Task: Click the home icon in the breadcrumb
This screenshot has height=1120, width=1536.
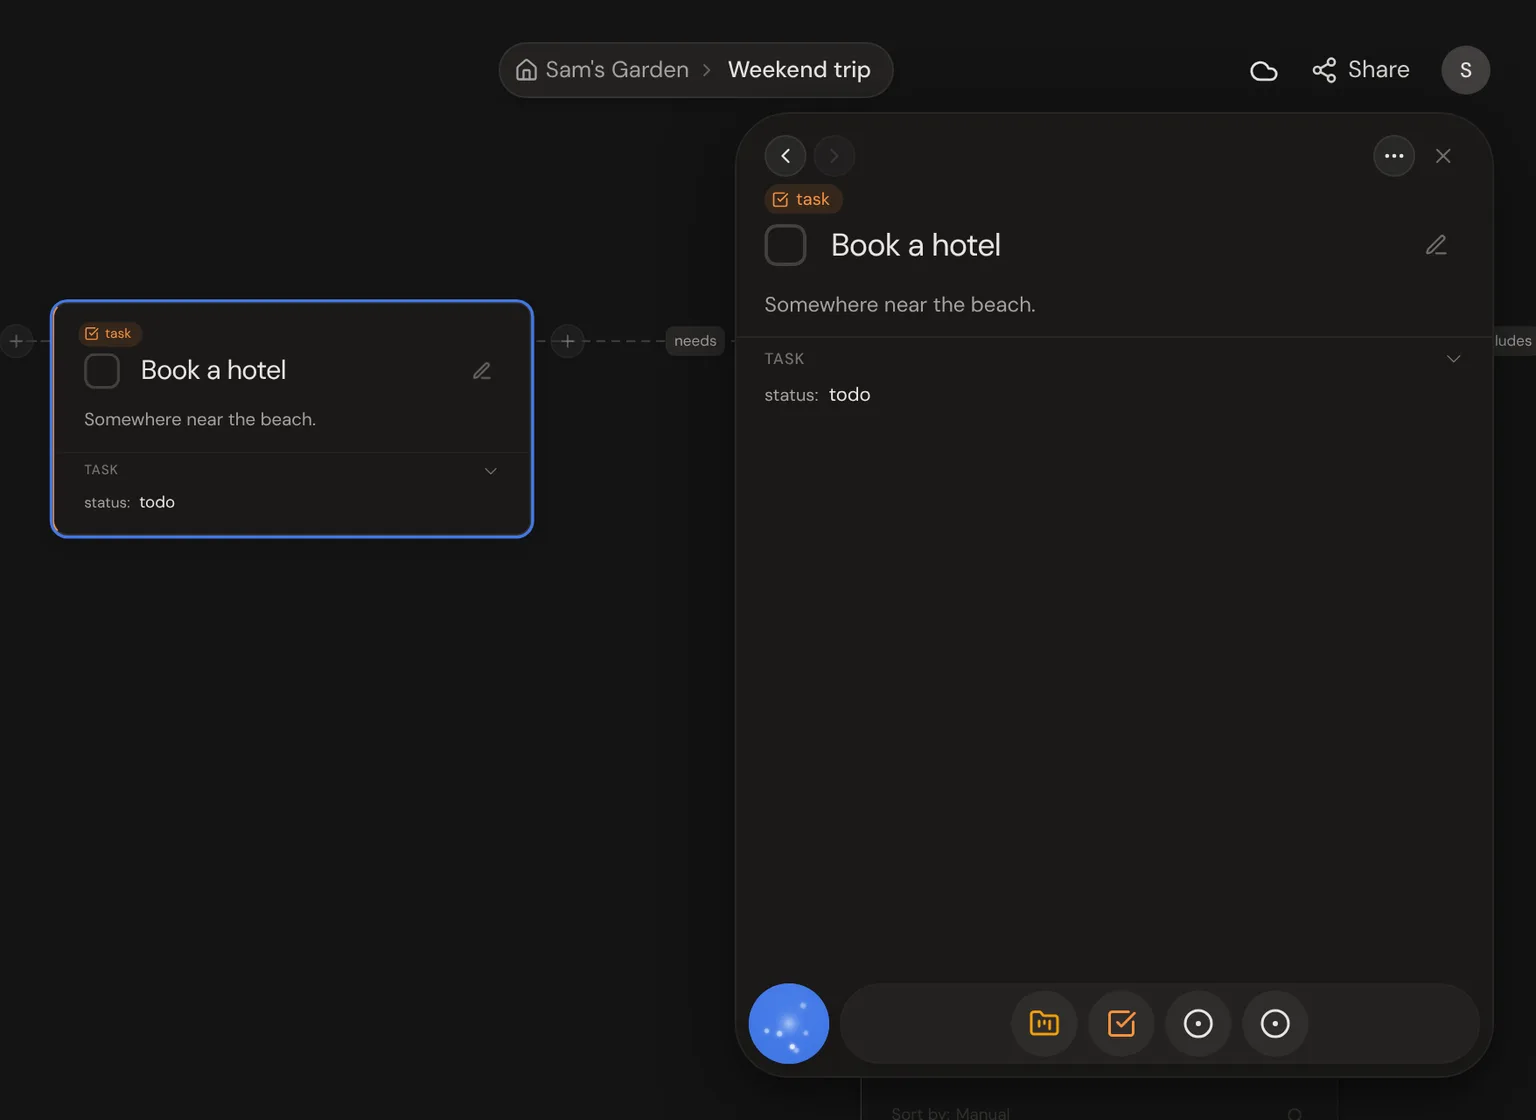Action: (526, 70)
